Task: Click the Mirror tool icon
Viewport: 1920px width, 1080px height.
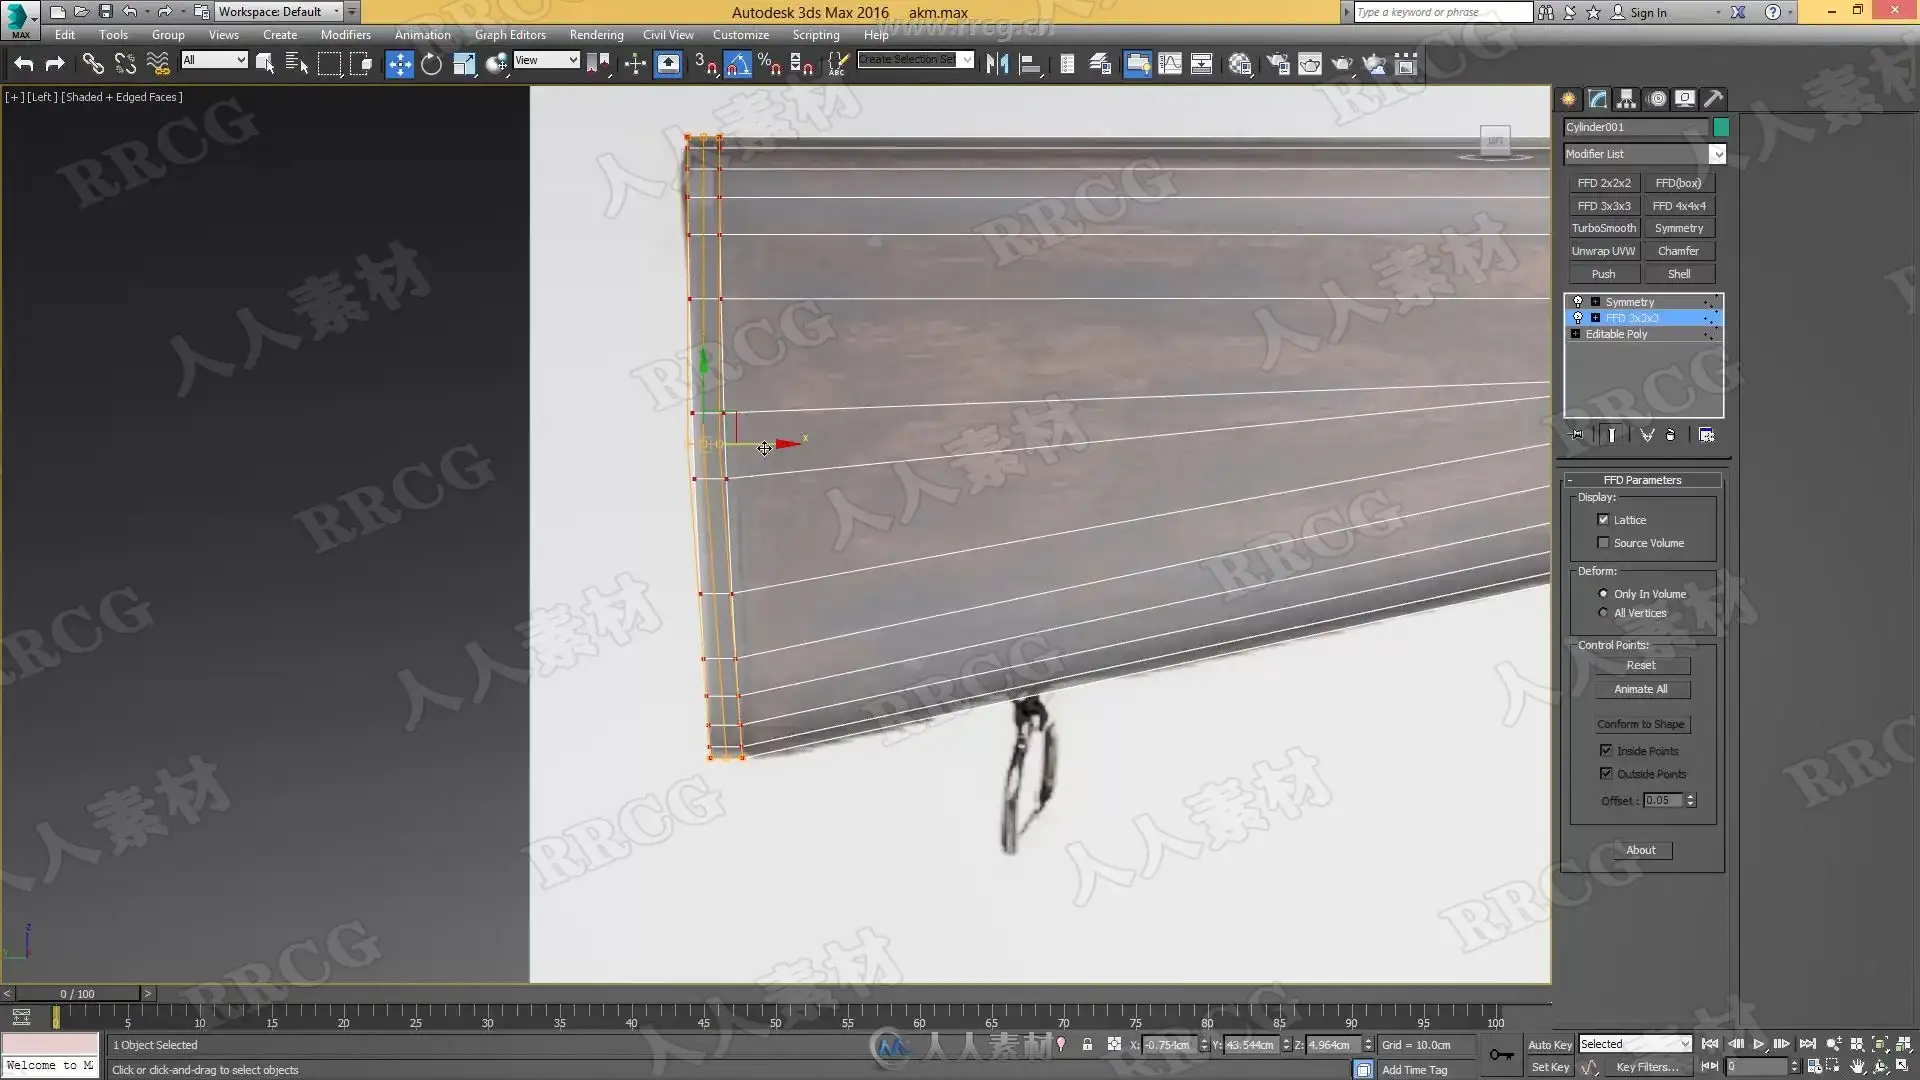Action: pos(997,65)
